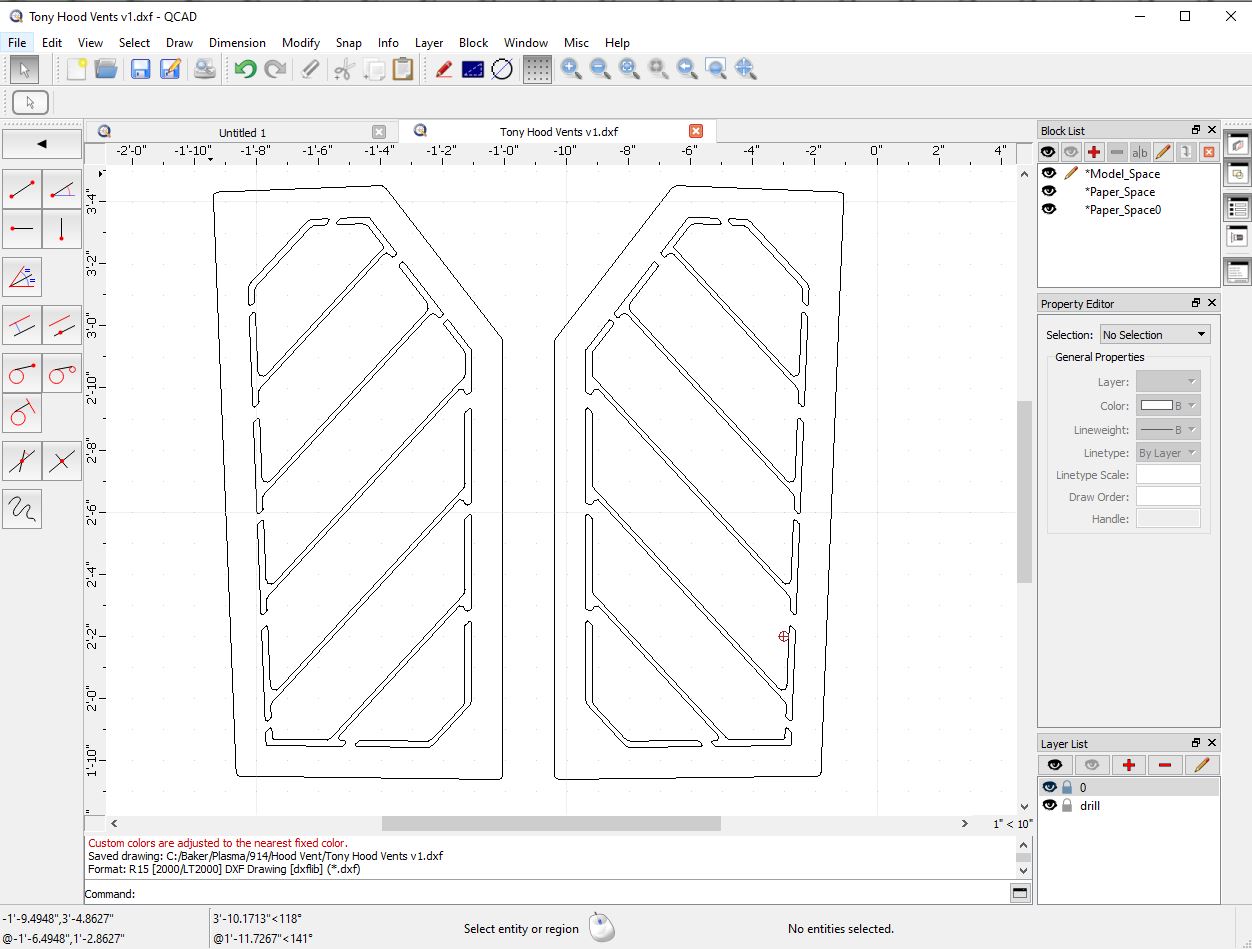Toggle visibility of *Paper_Space0 block
This screenshot has width=1252, height=949.
coord(1049,209)
